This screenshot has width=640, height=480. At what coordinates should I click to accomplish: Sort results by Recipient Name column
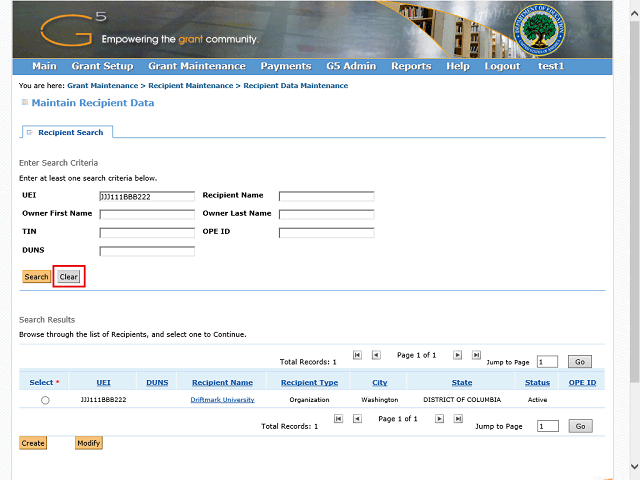(x=222, y=382)
